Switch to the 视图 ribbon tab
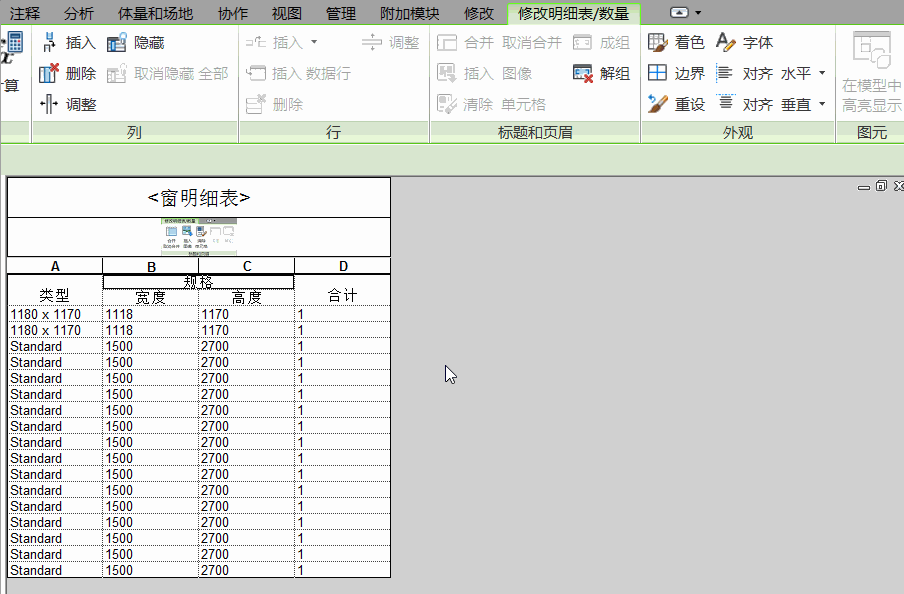 coord(286,13)
